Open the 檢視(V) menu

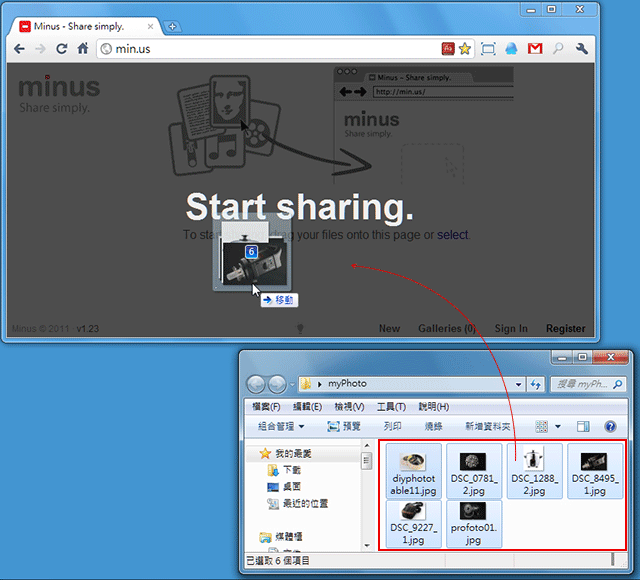click(x=349, y=407)
